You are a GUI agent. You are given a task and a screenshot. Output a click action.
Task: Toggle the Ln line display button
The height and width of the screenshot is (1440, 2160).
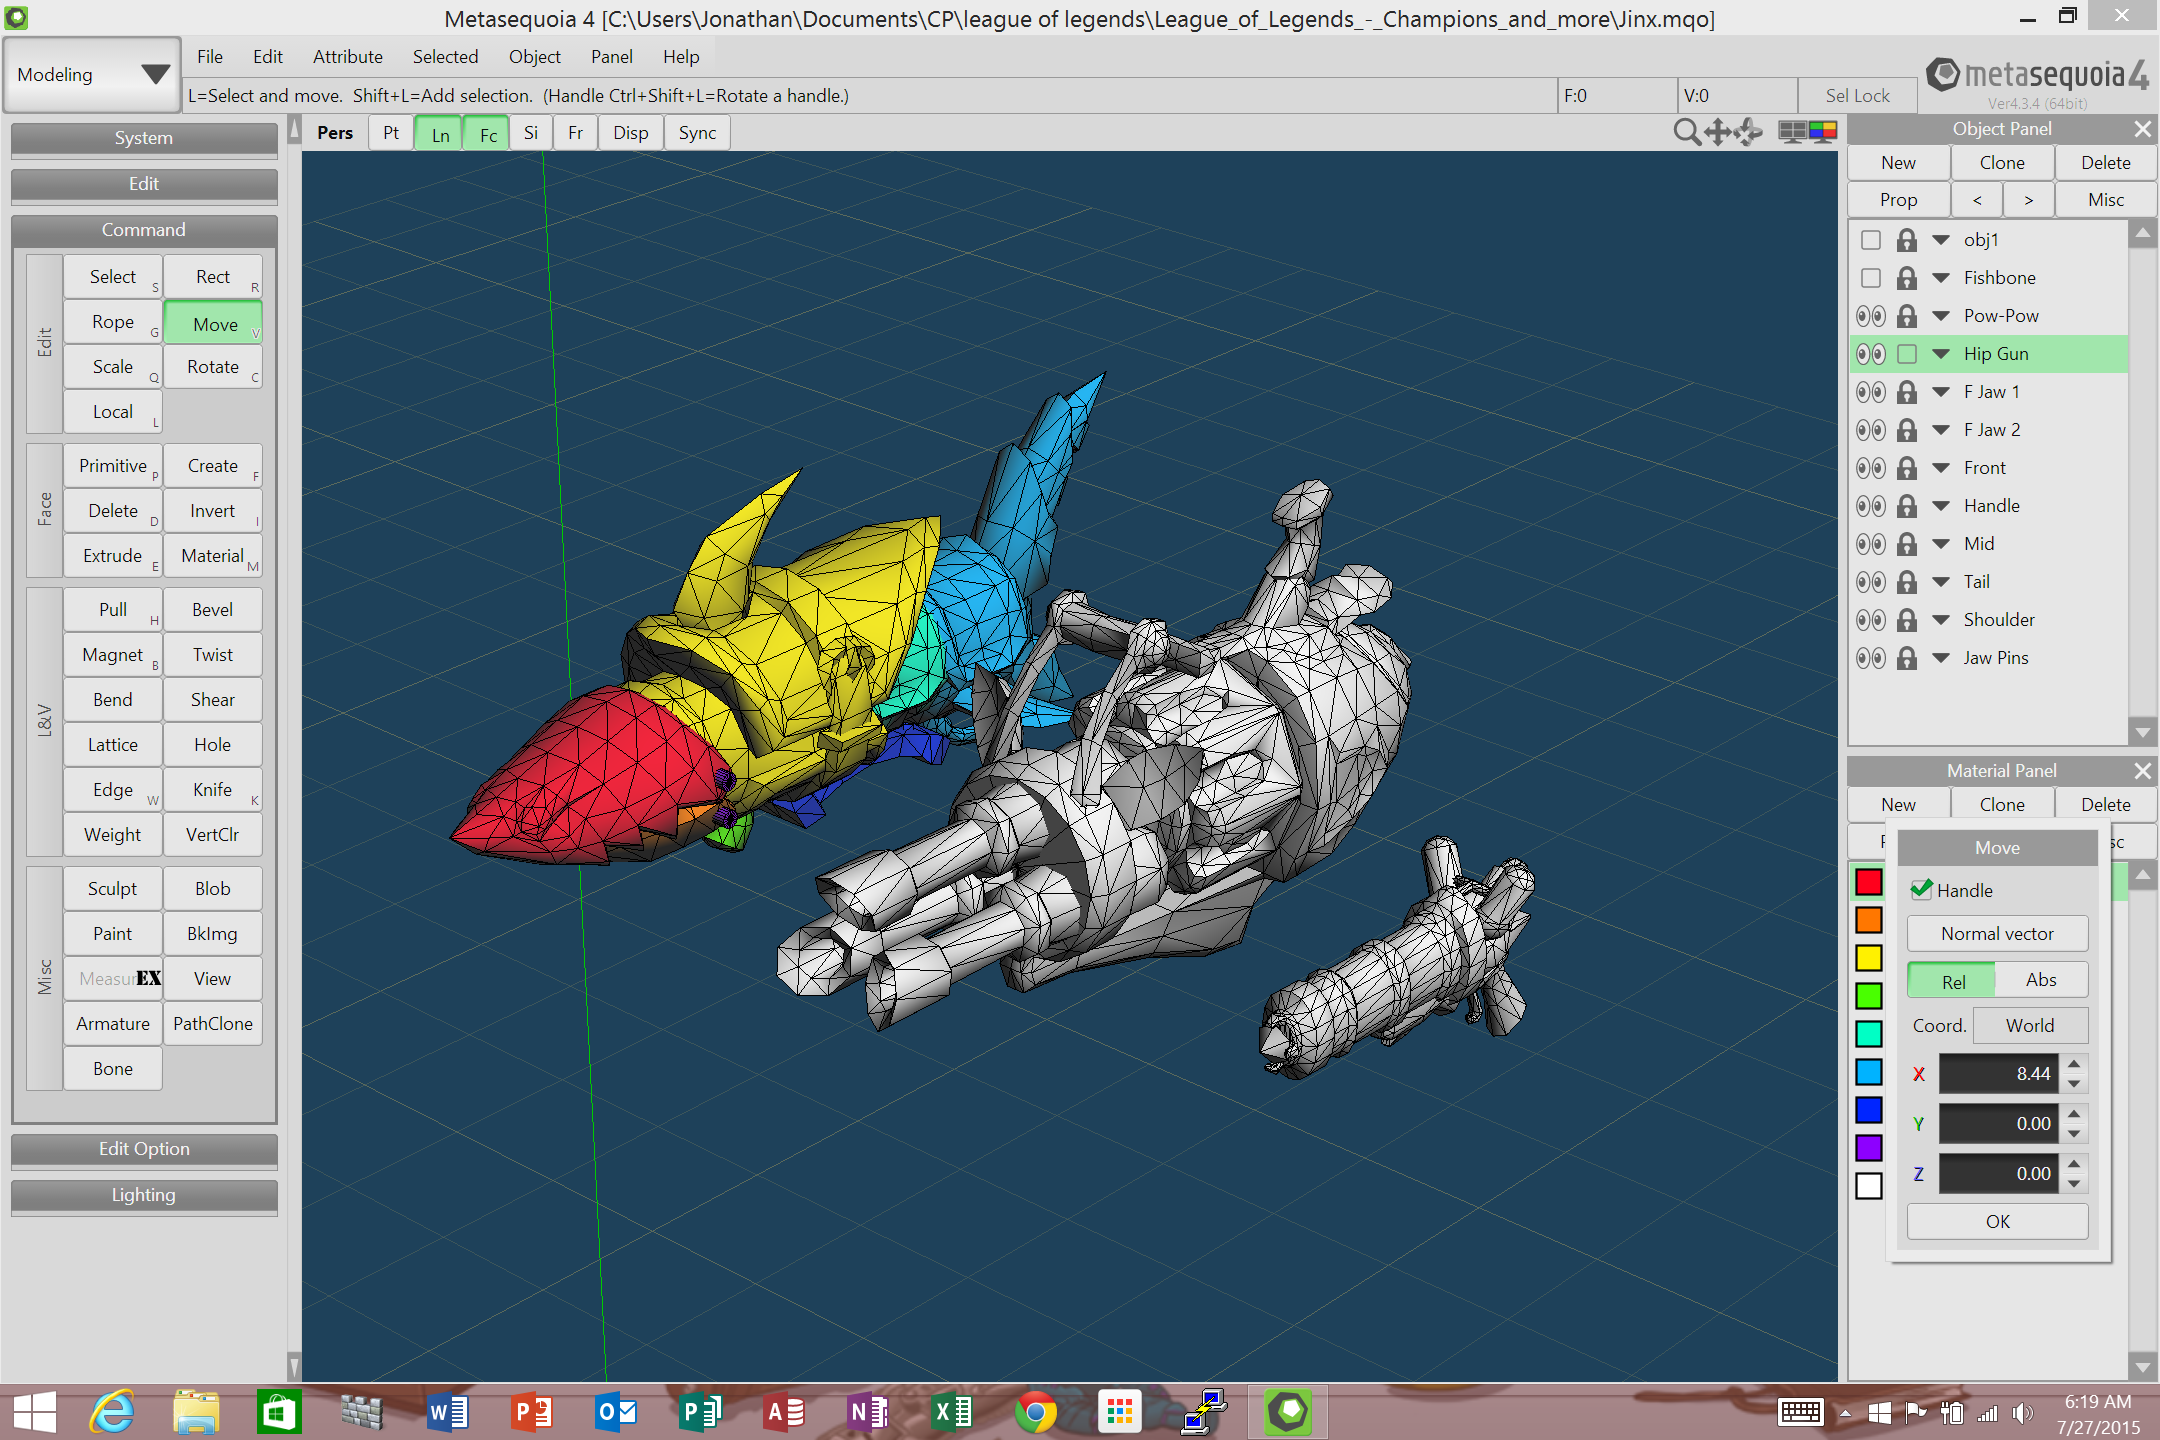point(440,134)
